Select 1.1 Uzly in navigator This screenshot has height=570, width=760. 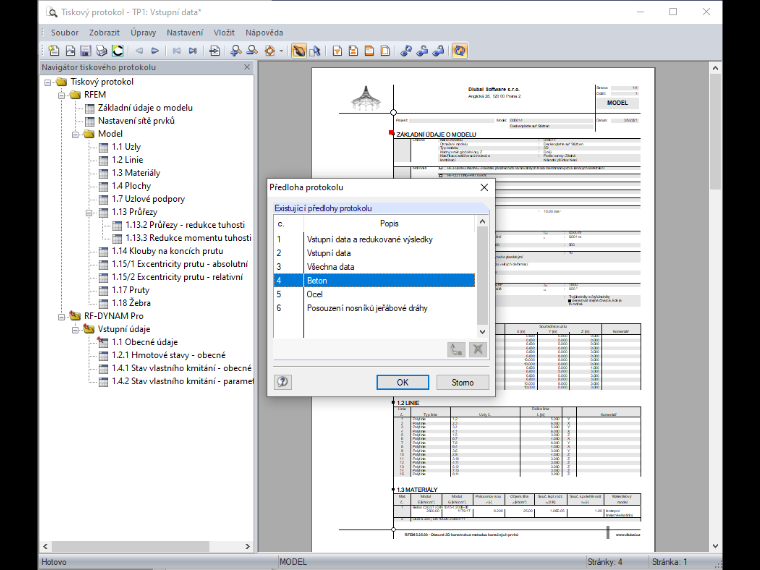click(x=126, y=146)
